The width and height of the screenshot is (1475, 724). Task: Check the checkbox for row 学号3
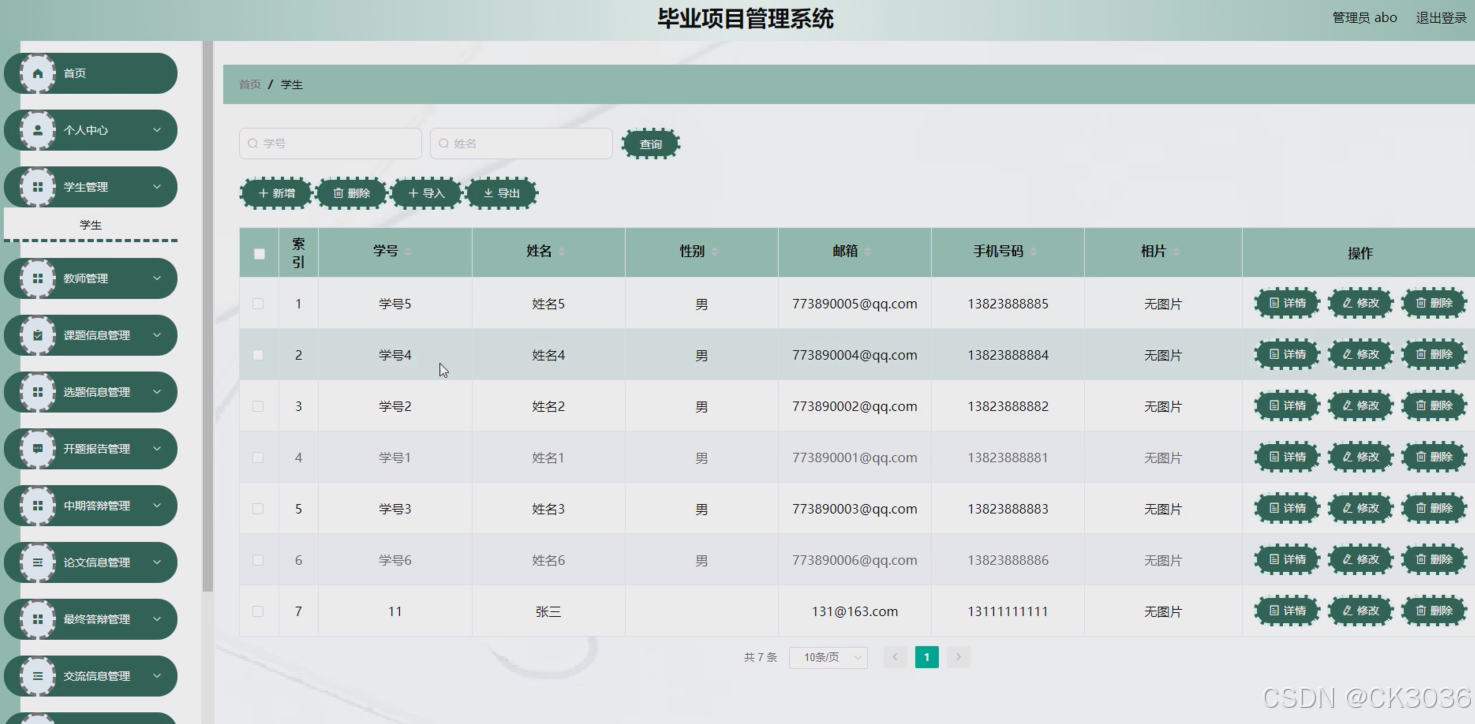258,509
